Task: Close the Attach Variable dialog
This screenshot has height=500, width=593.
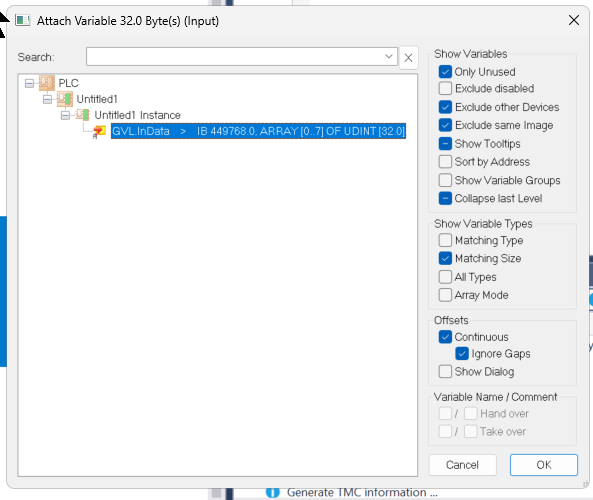Action: tap(574, 20)
